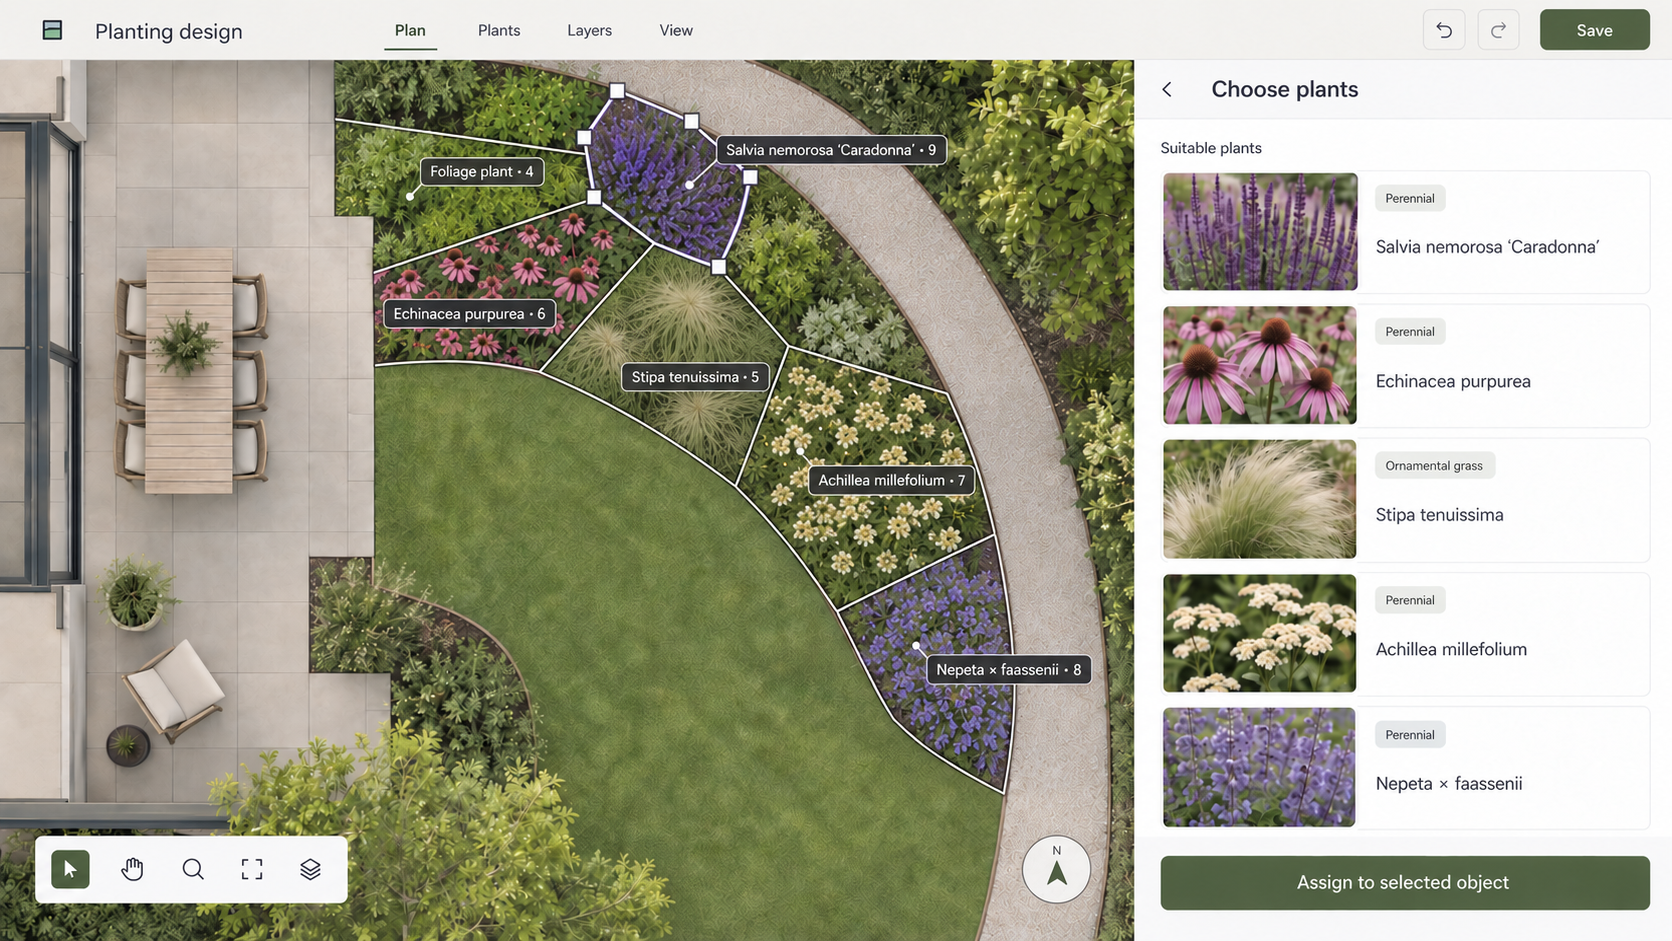
Task: Activate the select arrow tool
Action: point(70,869)
